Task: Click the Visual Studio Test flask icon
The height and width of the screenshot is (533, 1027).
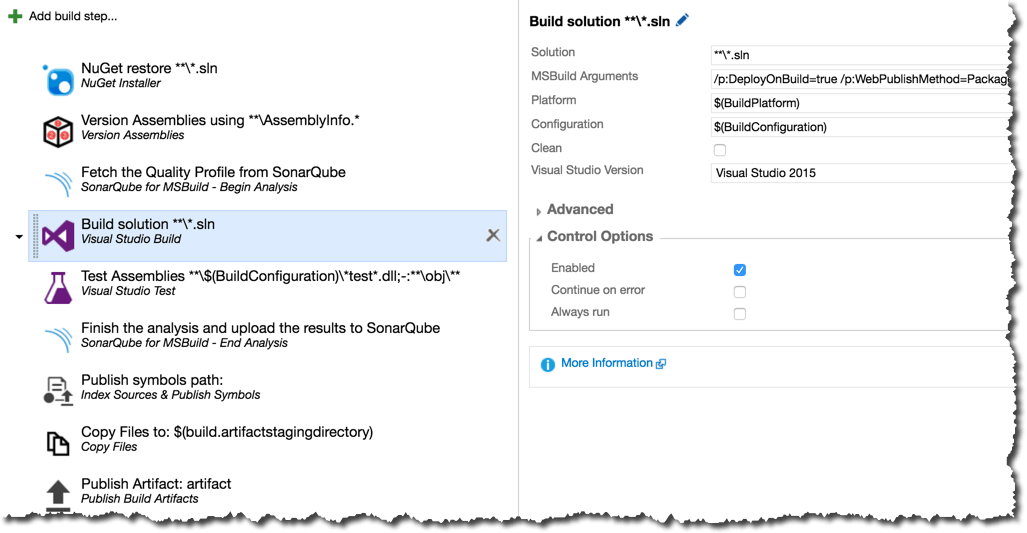Action: tap(58, 288)
